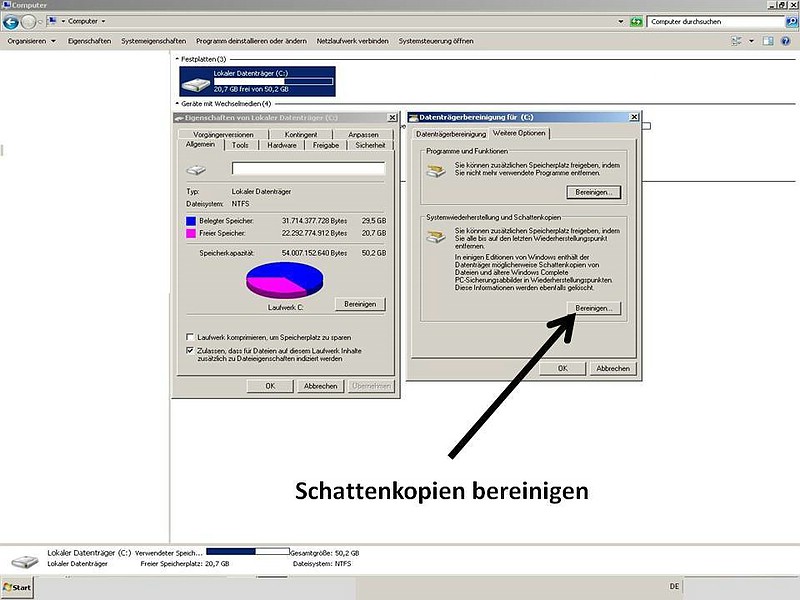Open the Freigabe tab
Image resolution: width=800 pixels, height=600 pixels.
[x=326, y=145]
